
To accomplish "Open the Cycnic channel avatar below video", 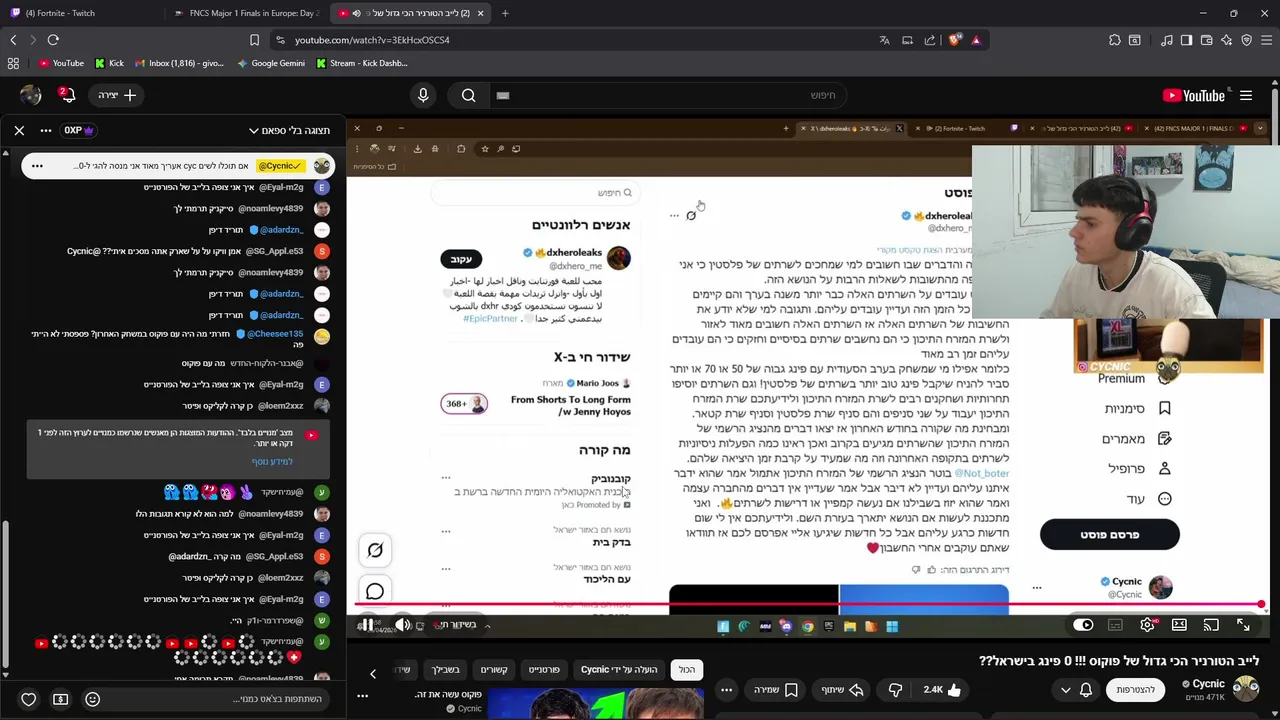I will (1245, 688).
